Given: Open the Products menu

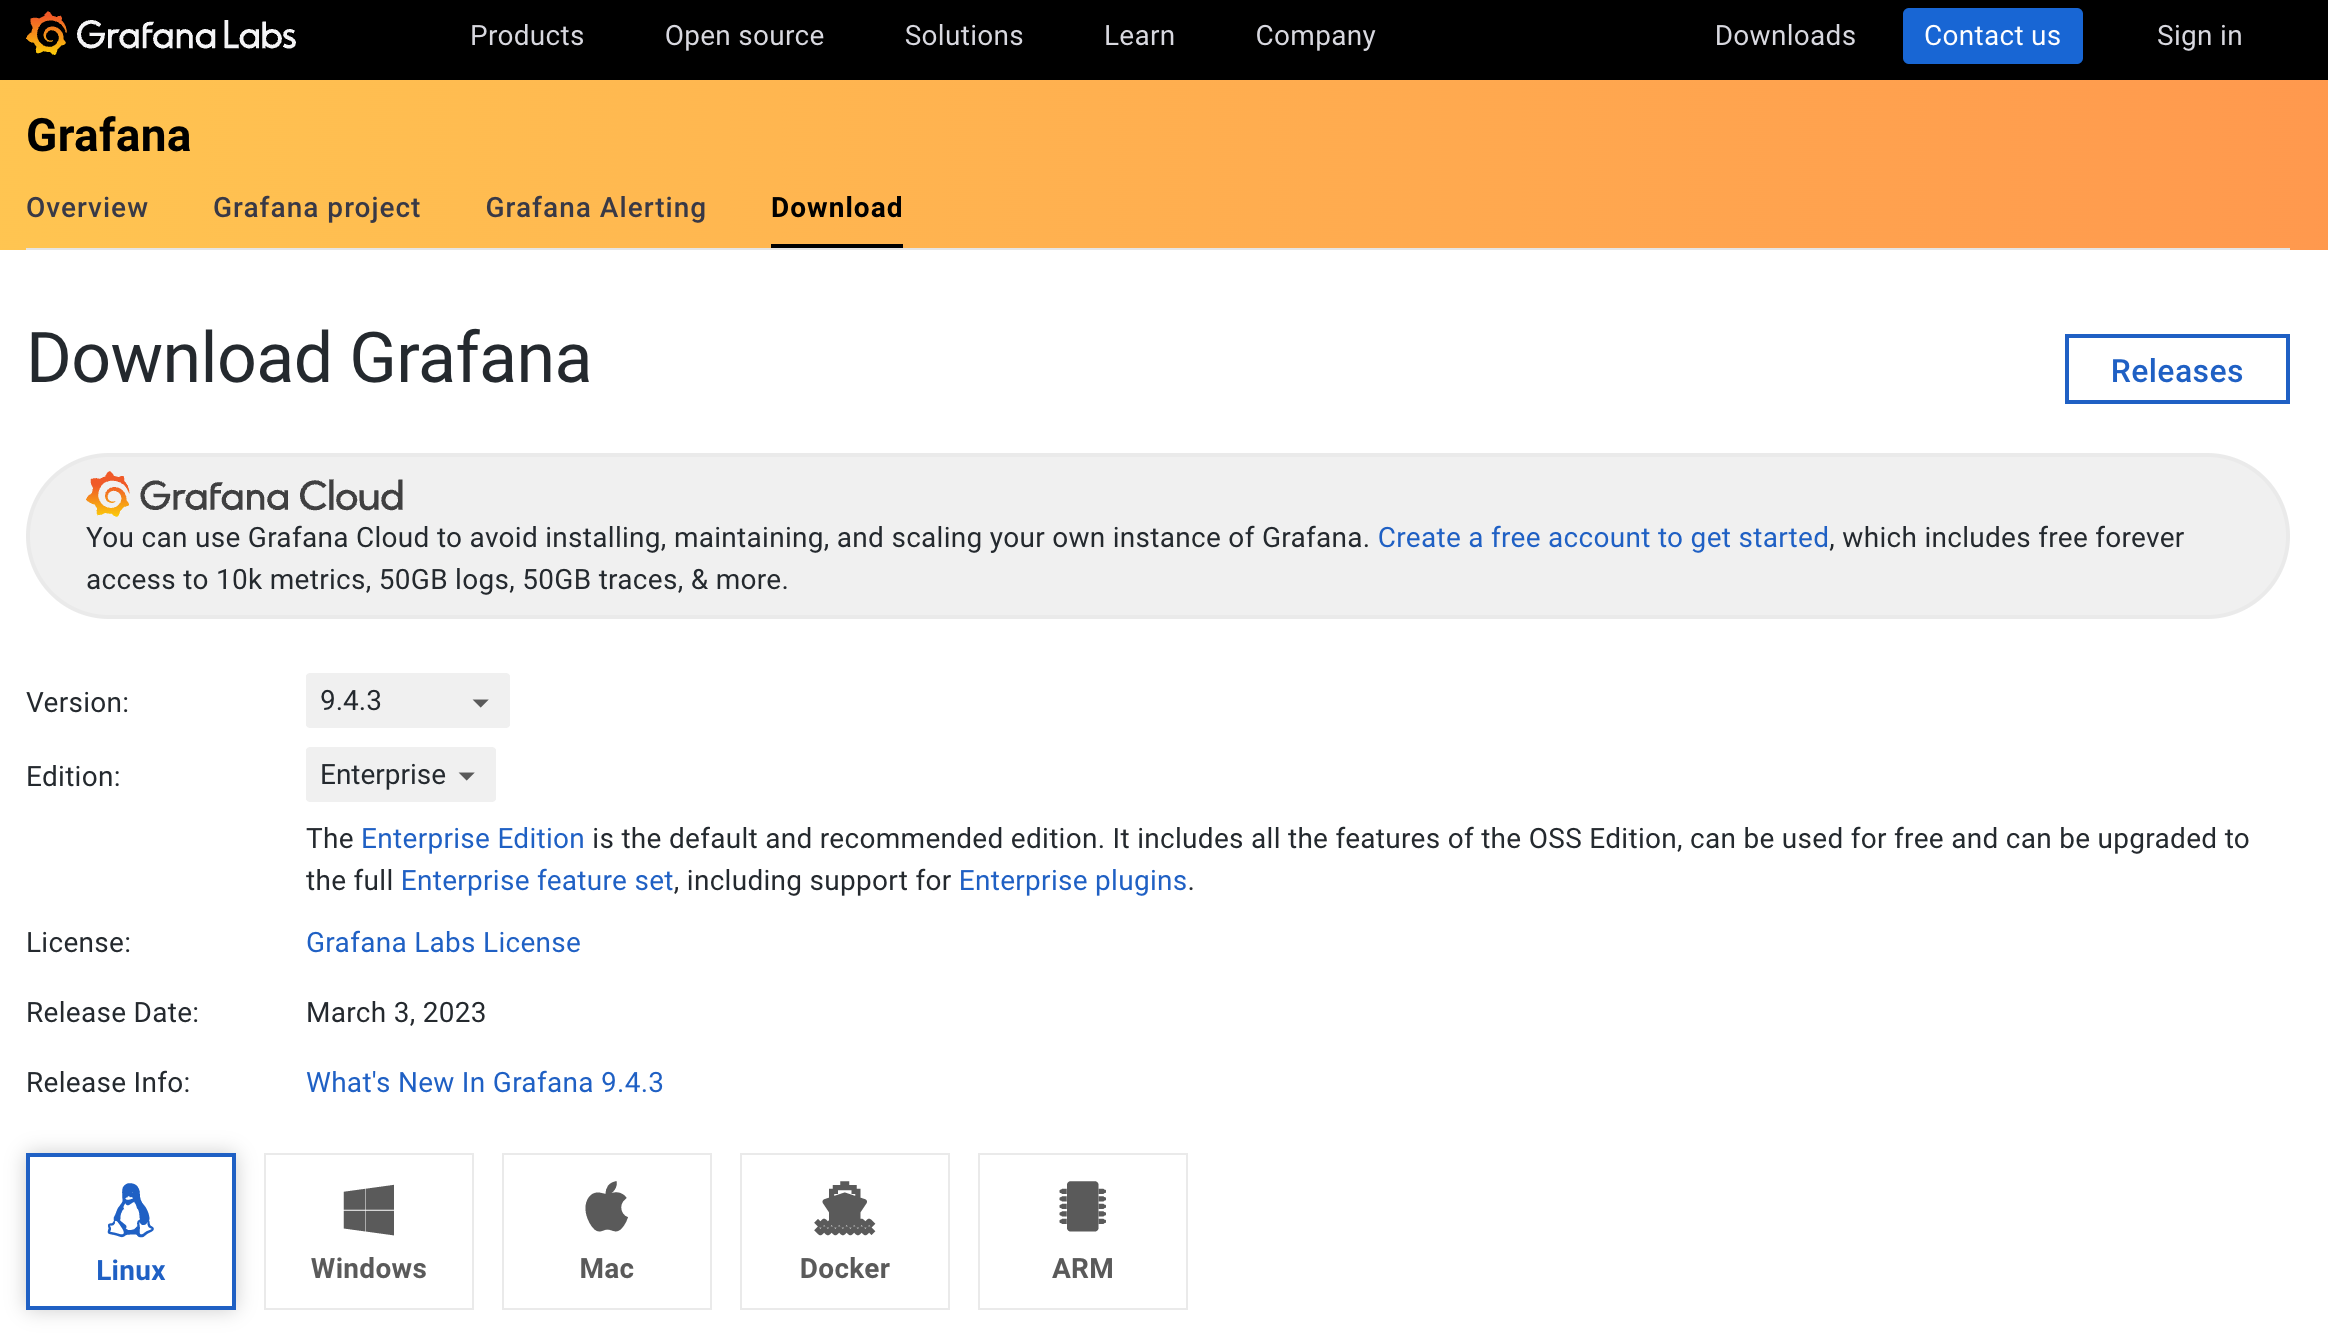Looking at the screenshot, I should point(527,36).
